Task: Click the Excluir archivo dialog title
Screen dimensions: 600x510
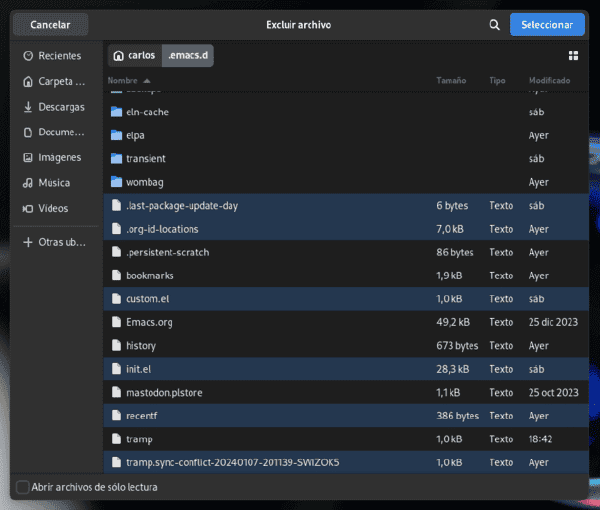Action: [x=298, y=25]
